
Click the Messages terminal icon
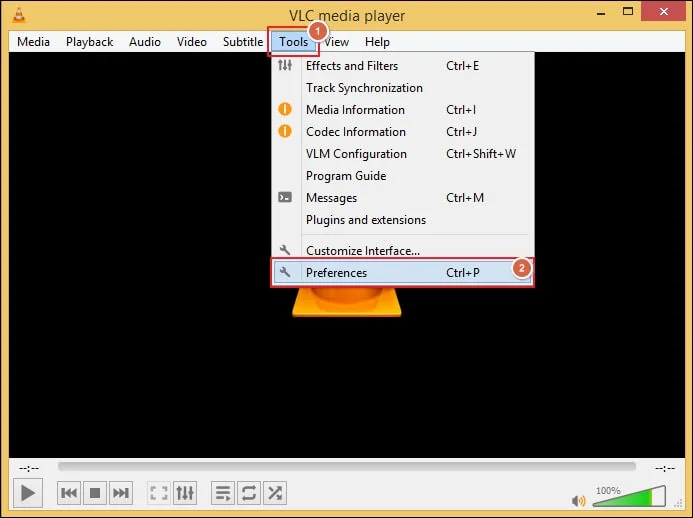click(285, 197)
